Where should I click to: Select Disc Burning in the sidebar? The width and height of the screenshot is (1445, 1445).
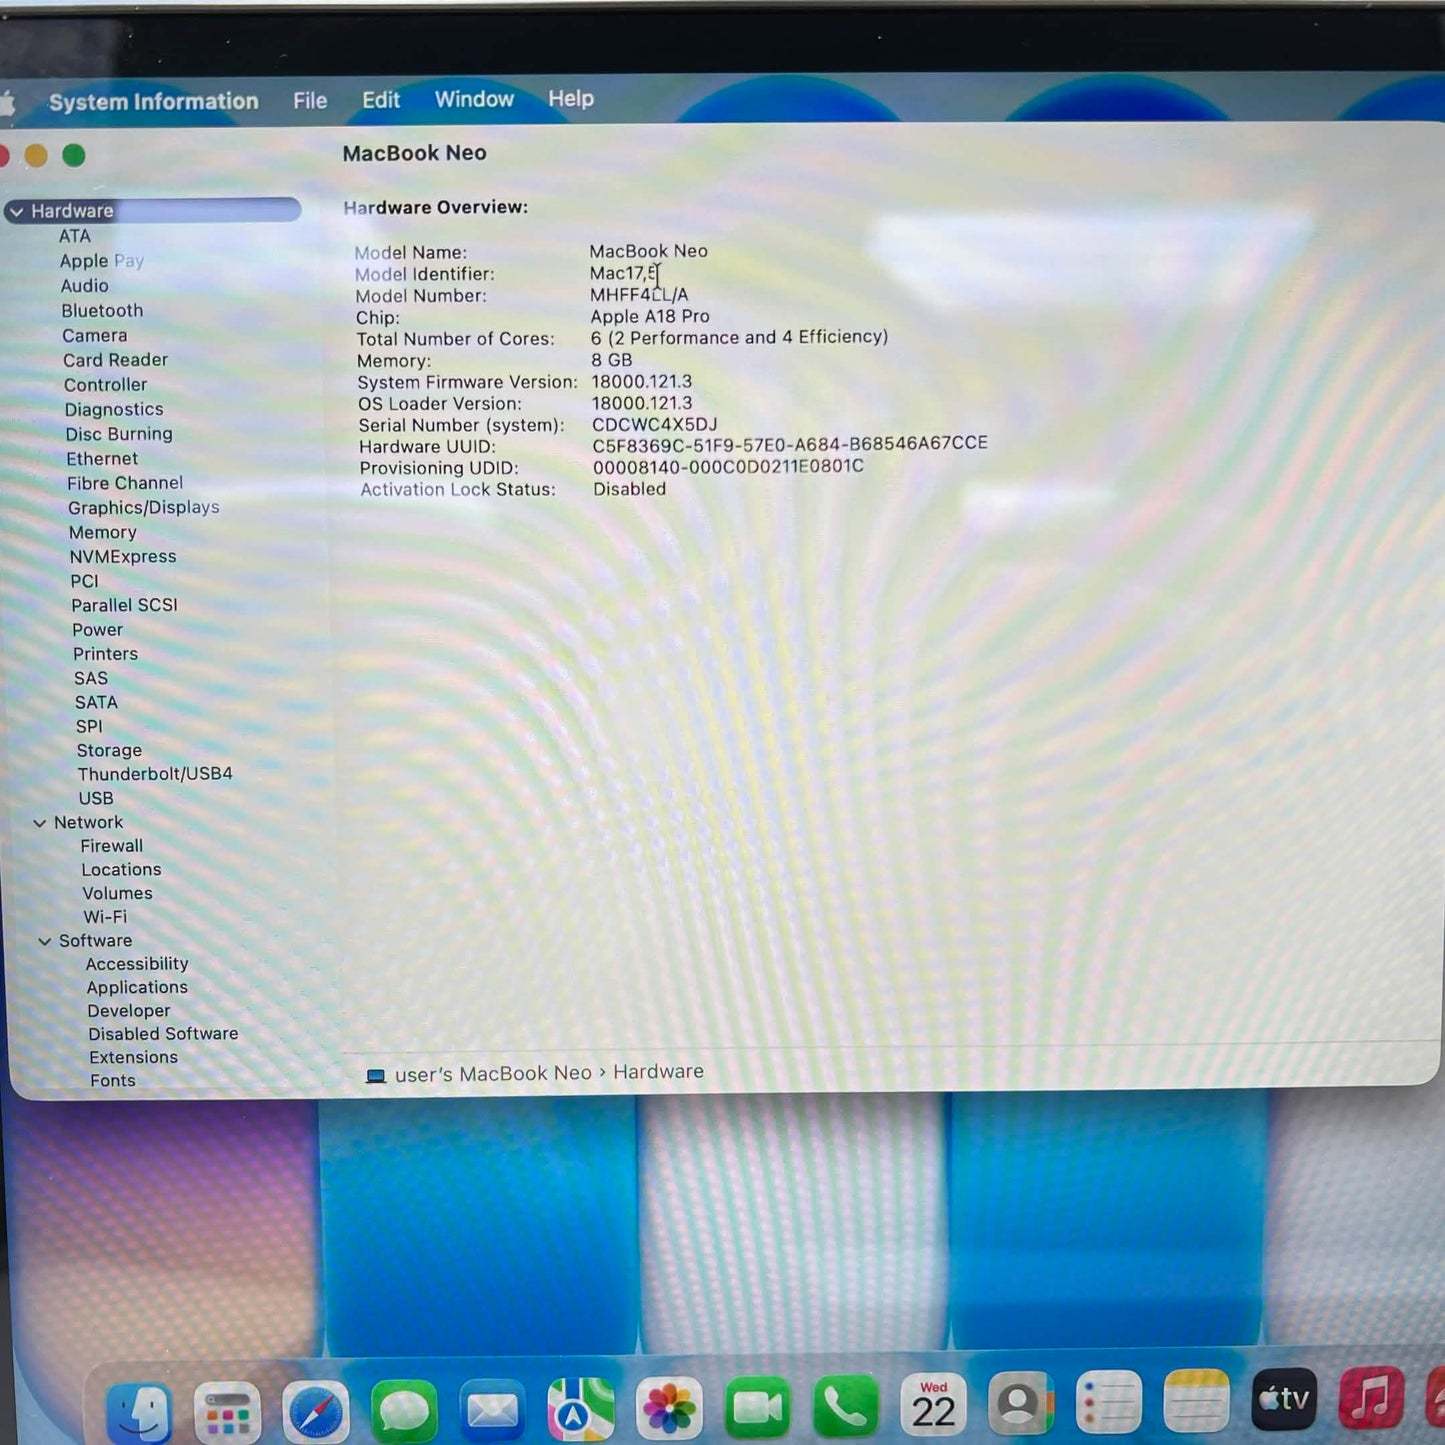[x=119, y=434]
